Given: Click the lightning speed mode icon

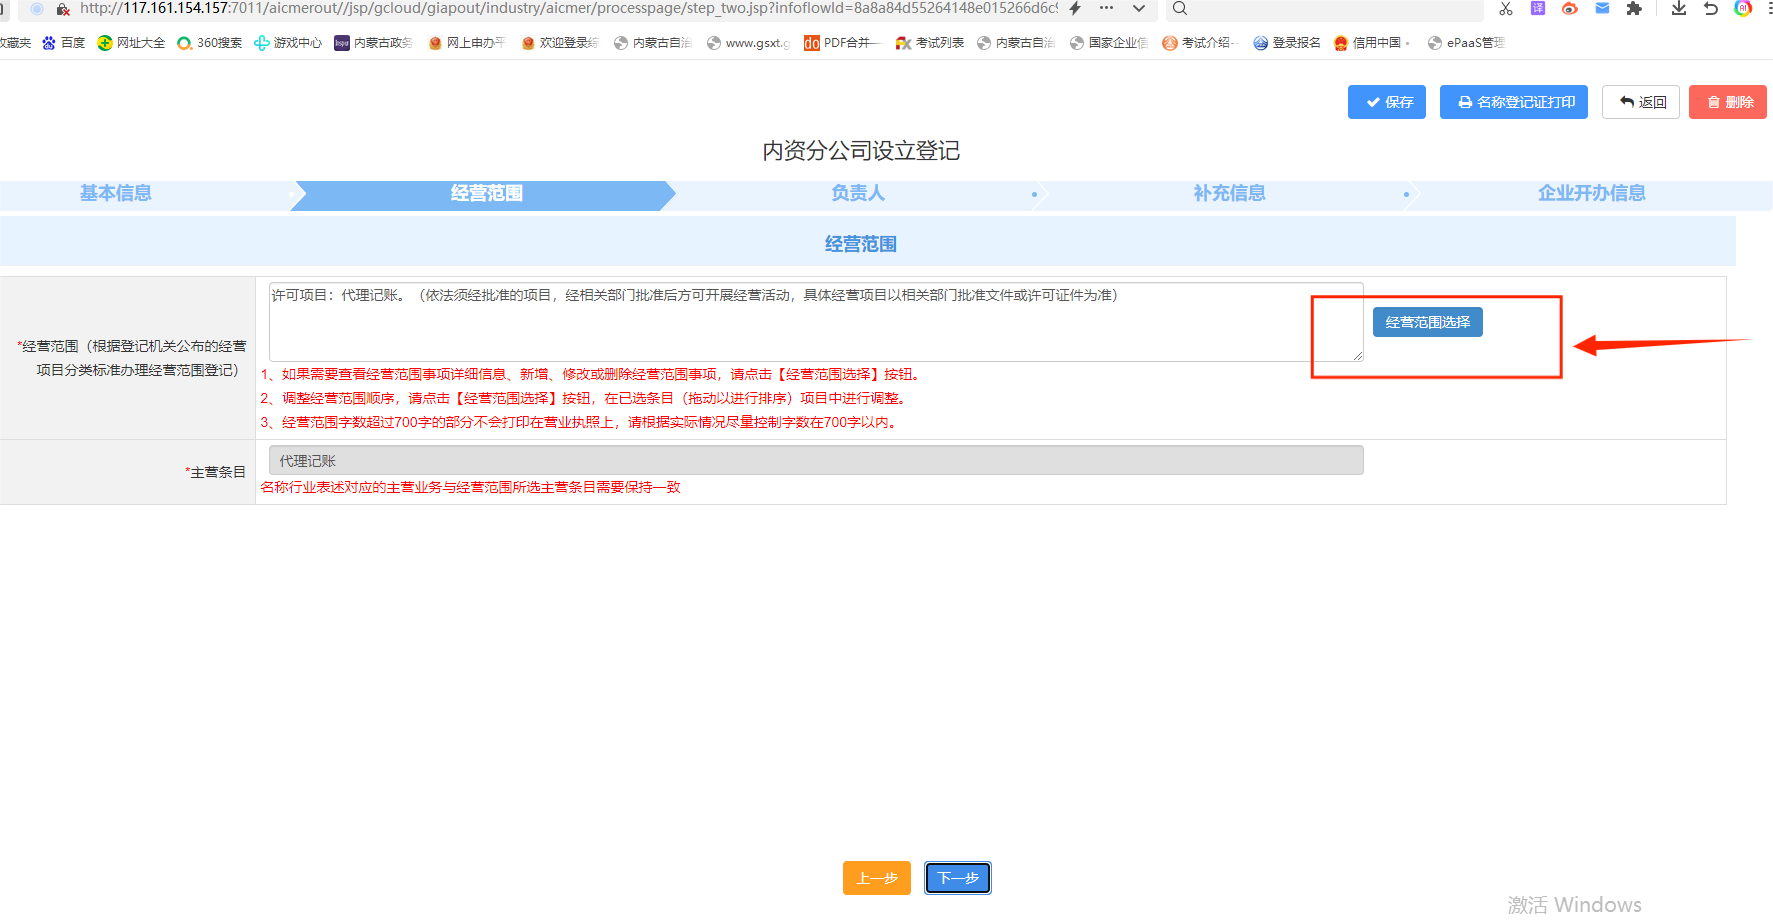Looking at the screenshot, I should (1075, 9).
